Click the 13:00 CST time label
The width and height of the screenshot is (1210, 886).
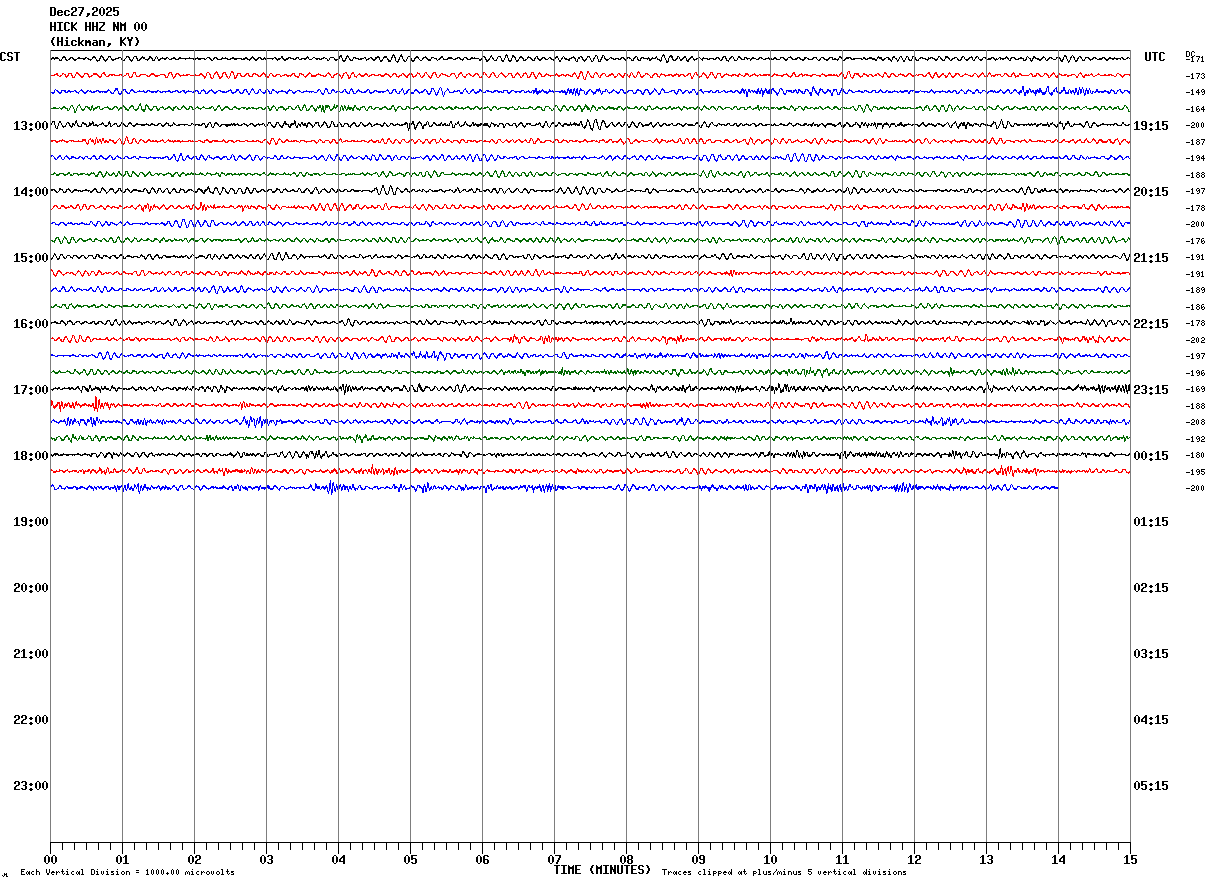(x=31, y=126)
